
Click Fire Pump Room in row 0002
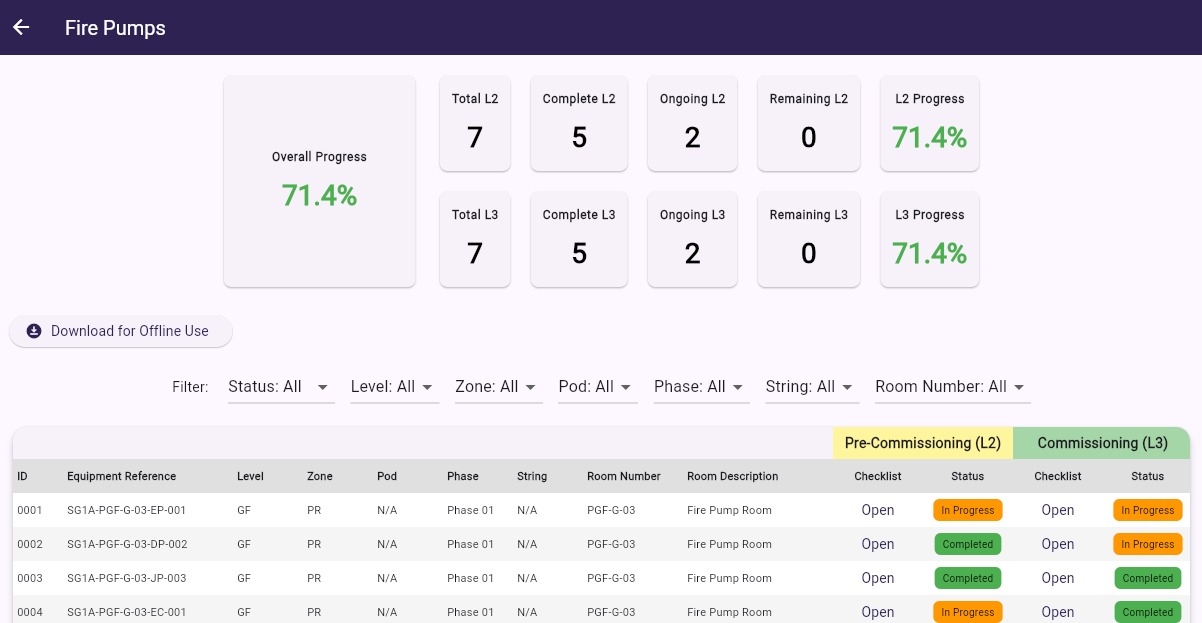click(x=730, y=544)
